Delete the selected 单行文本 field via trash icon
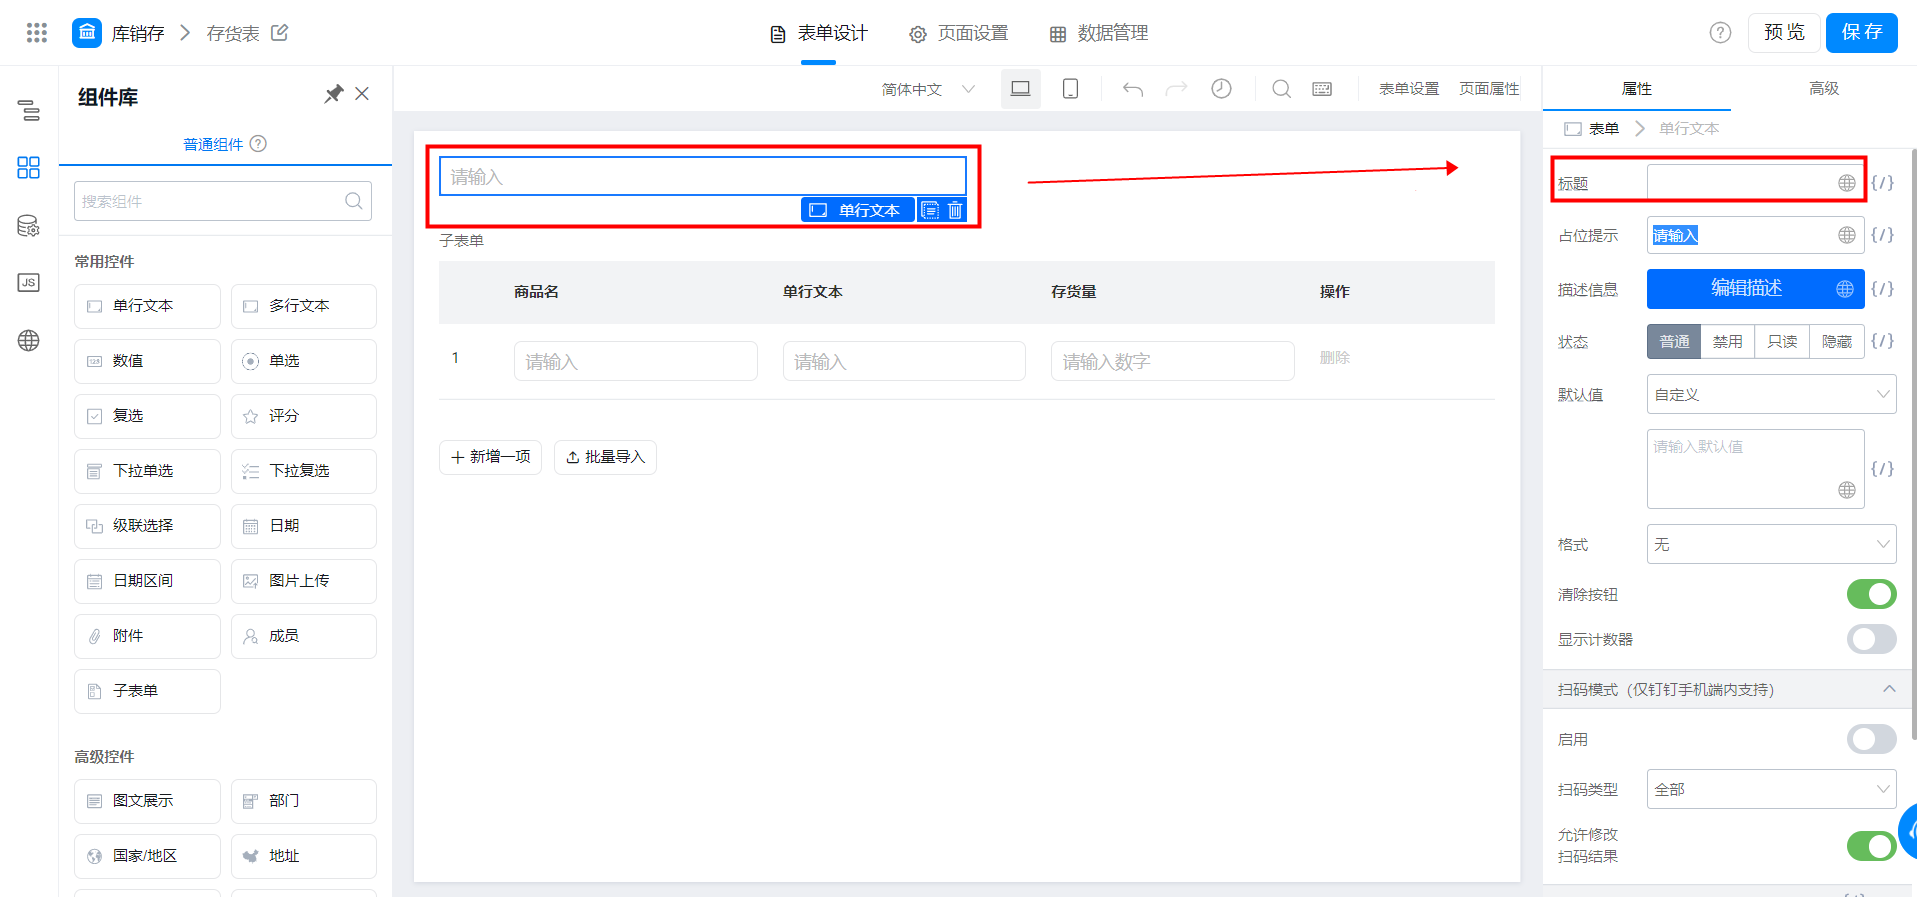 pyautogui.click(x=955, y=210)
